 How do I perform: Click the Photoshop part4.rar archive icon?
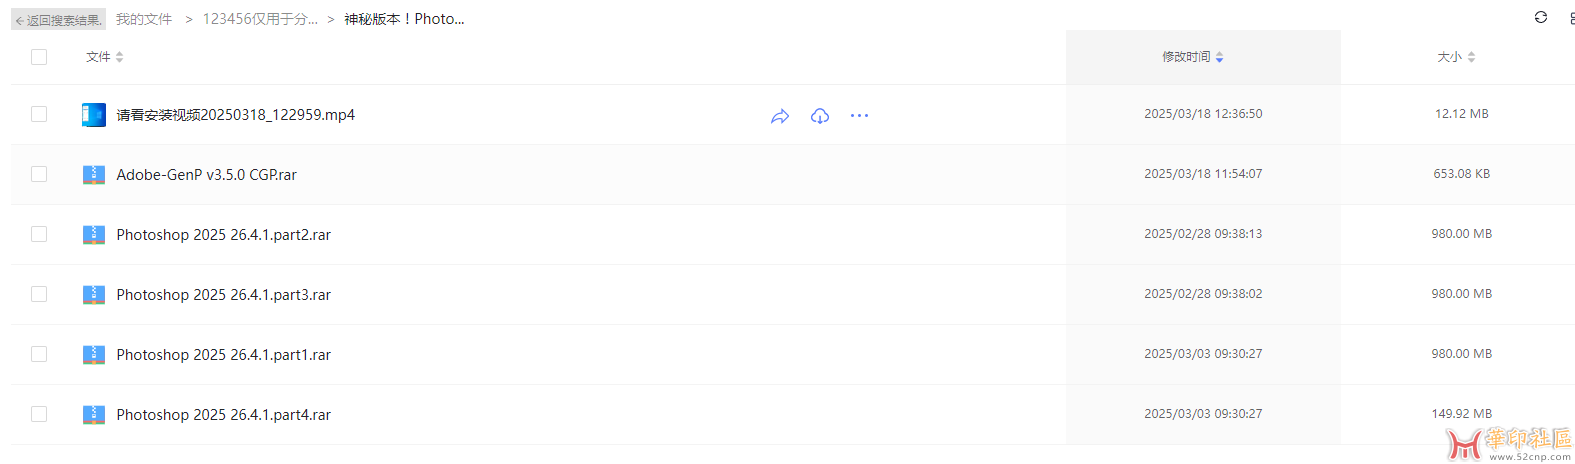(94, 415)
